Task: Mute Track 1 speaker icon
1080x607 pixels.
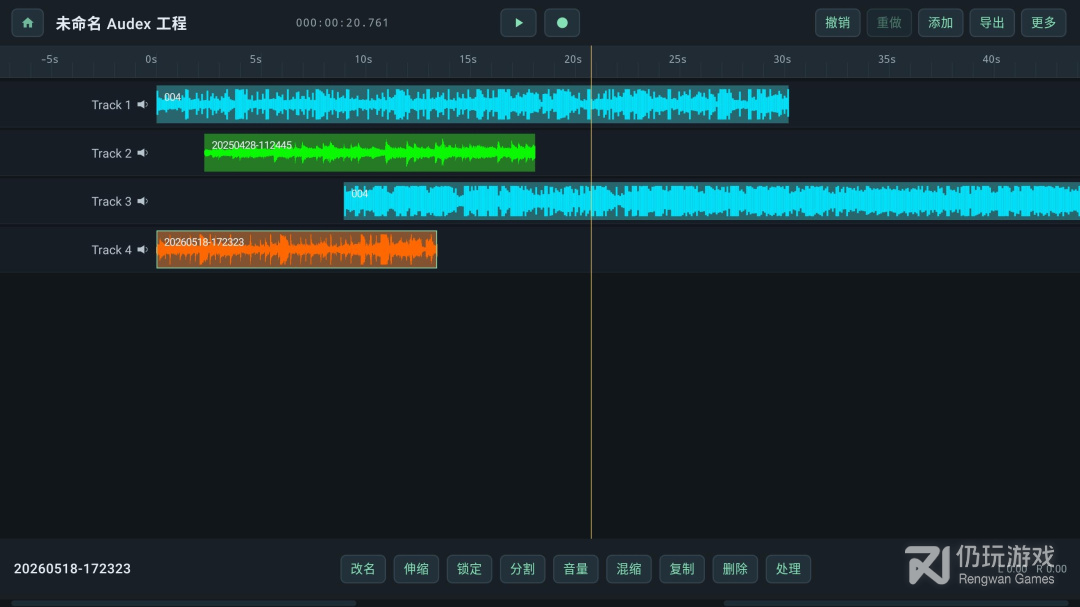Action: tap(143, 105)
